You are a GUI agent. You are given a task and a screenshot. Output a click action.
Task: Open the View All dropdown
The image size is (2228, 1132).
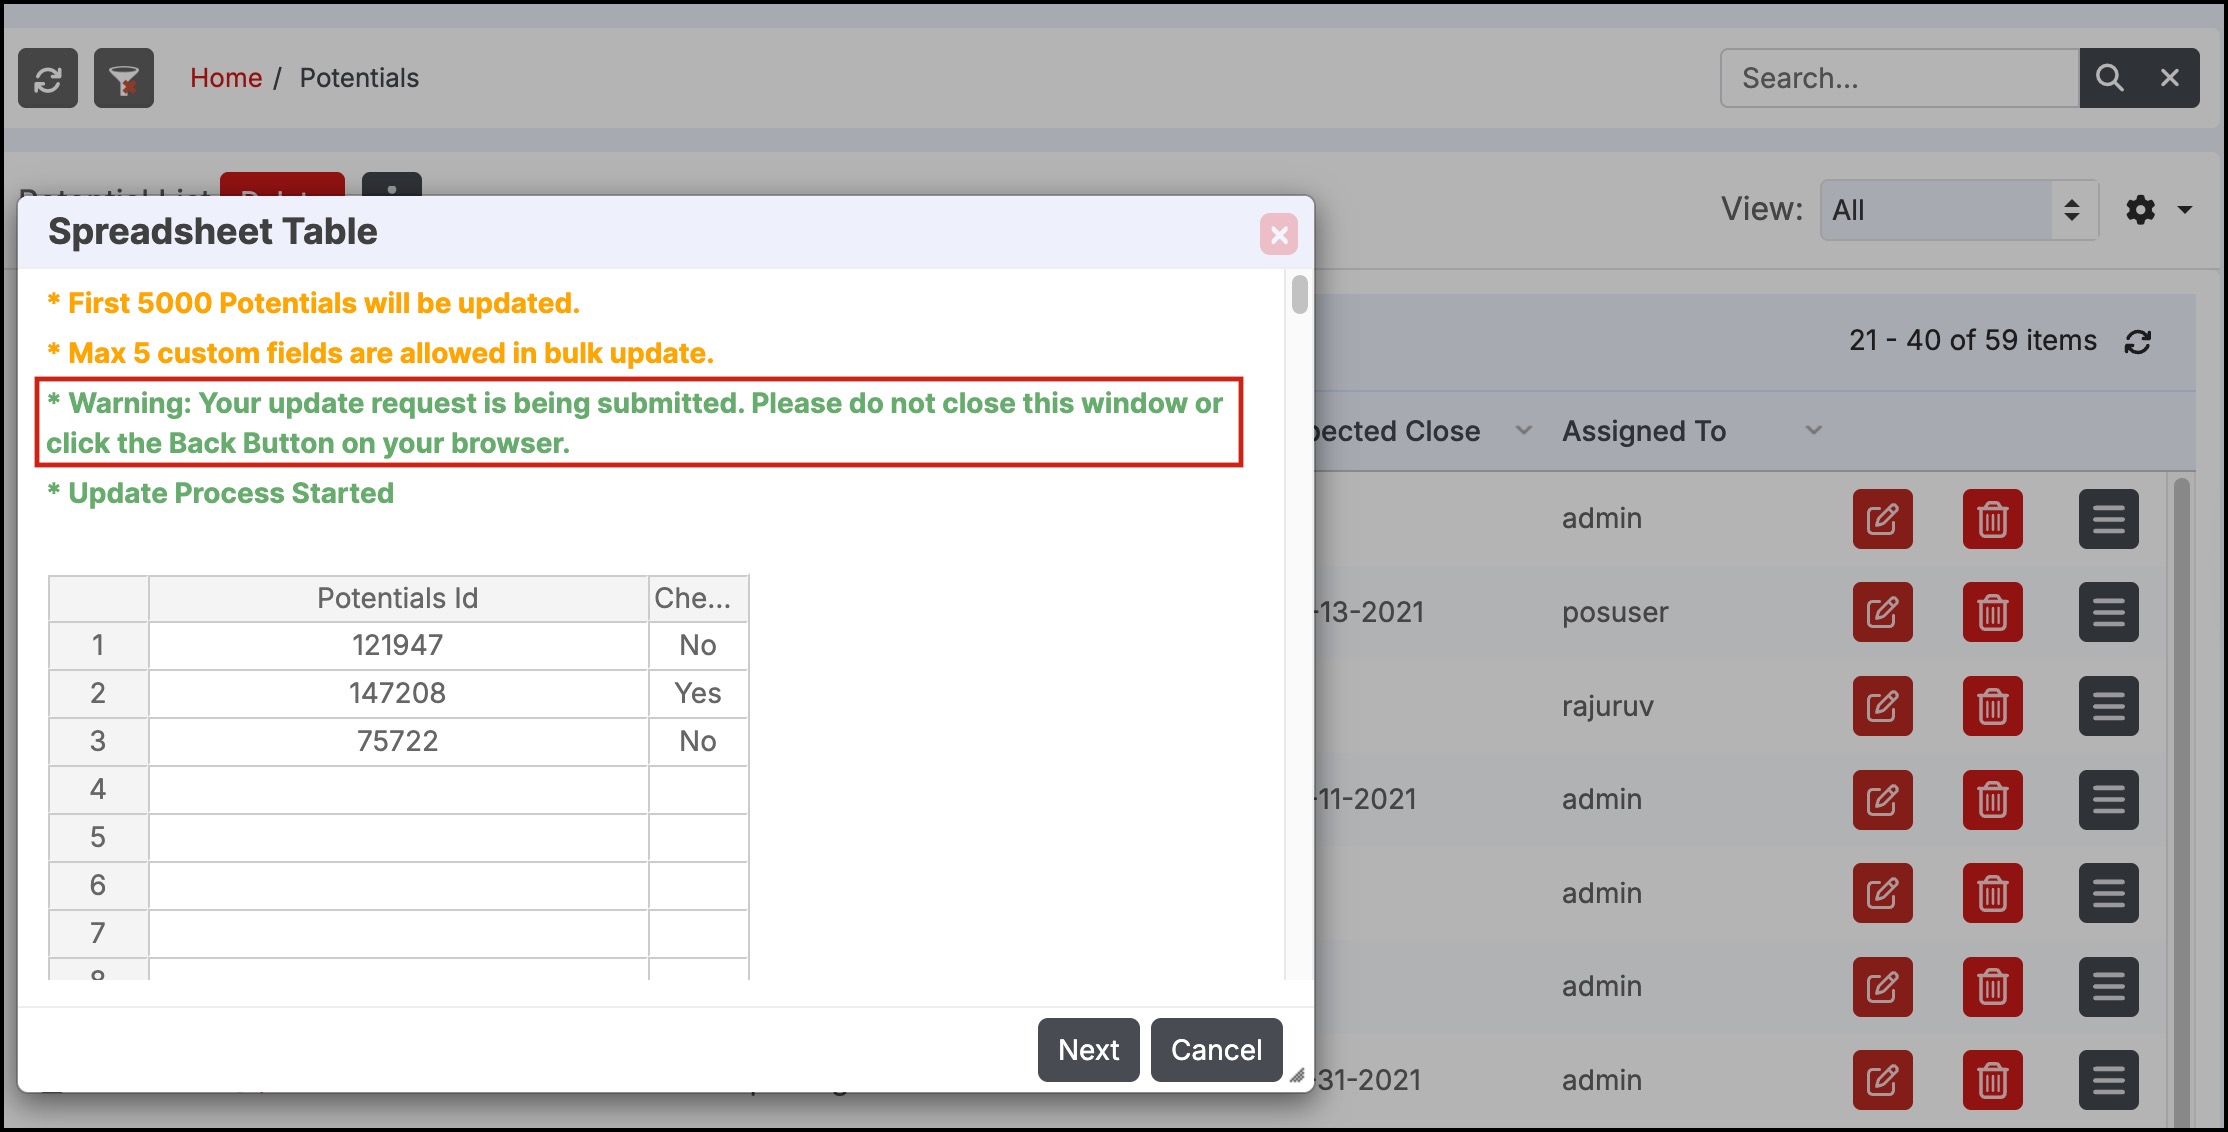[1957, 210]
